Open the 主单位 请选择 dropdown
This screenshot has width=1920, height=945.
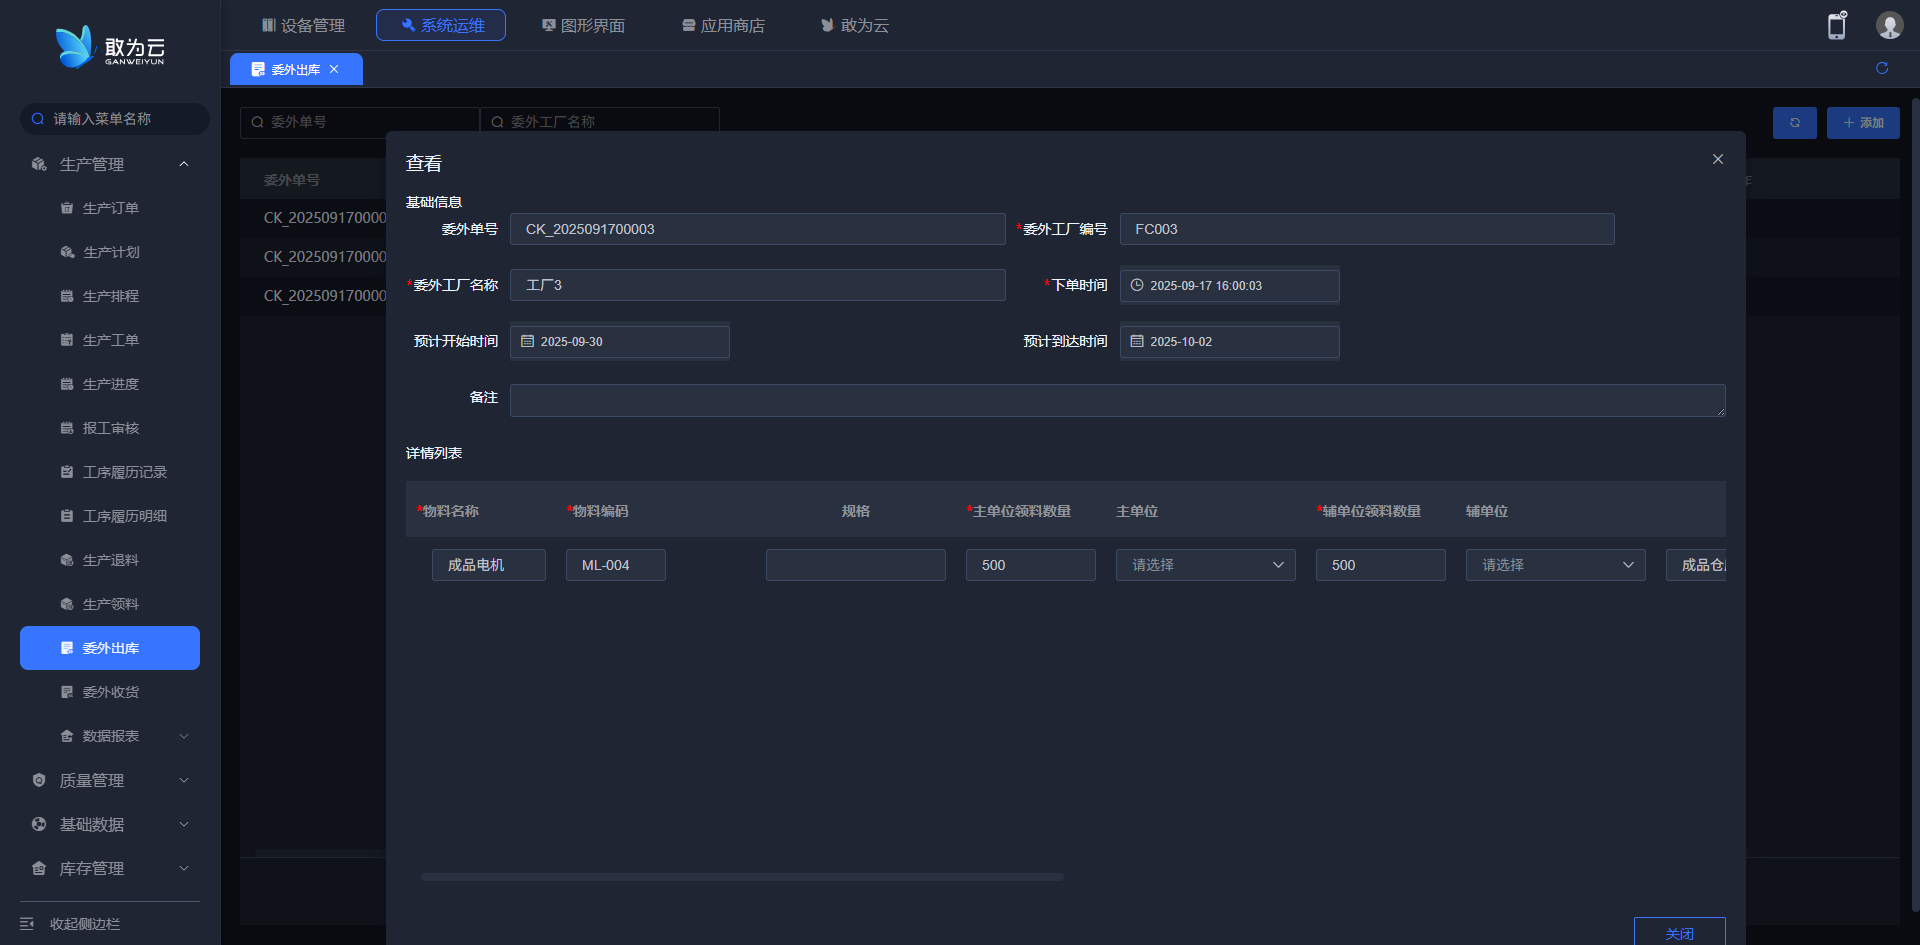(x=1205, y=565)
